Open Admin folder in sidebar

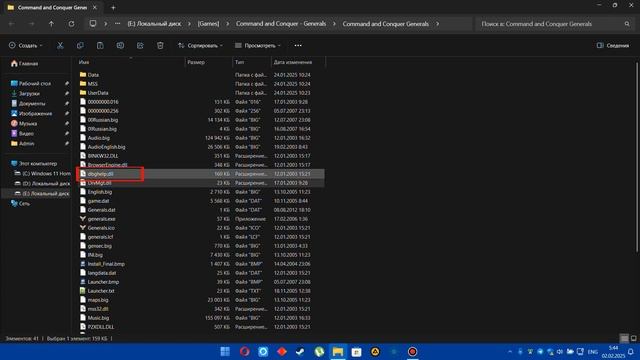22,144
